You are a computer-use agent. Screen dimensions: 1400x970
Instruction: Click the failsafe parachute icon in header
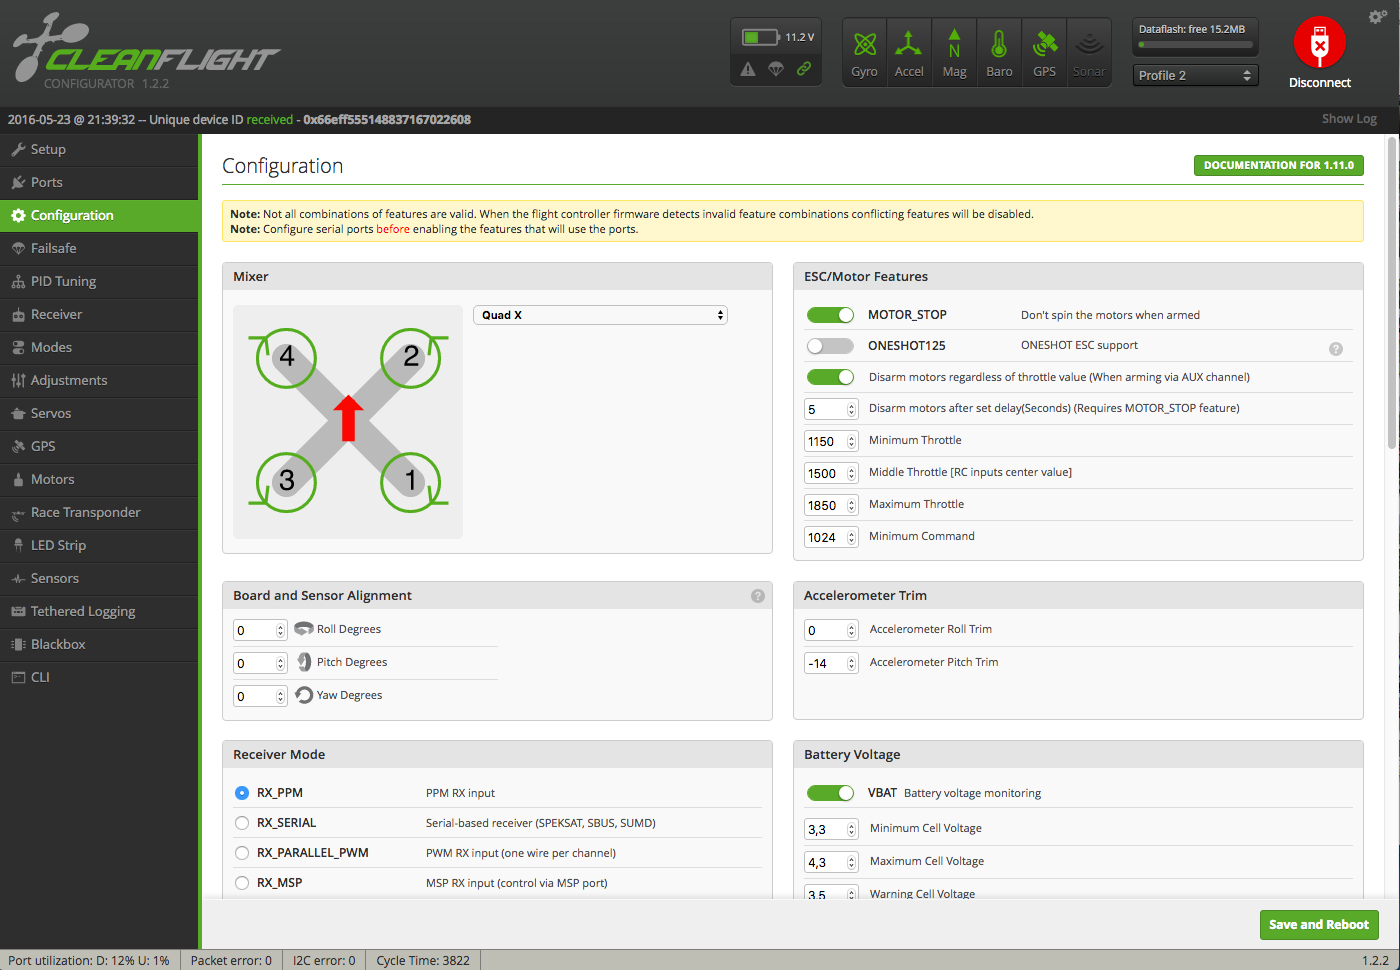776,69
